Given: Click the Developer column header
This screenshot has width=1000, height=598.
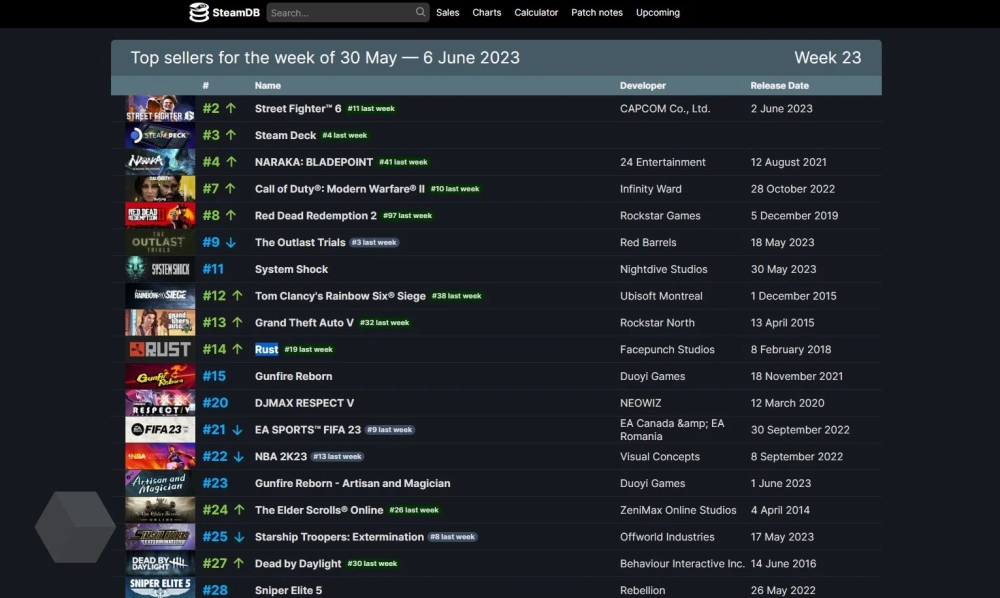Looking at the screenshot, I should (x=643, y=86).
